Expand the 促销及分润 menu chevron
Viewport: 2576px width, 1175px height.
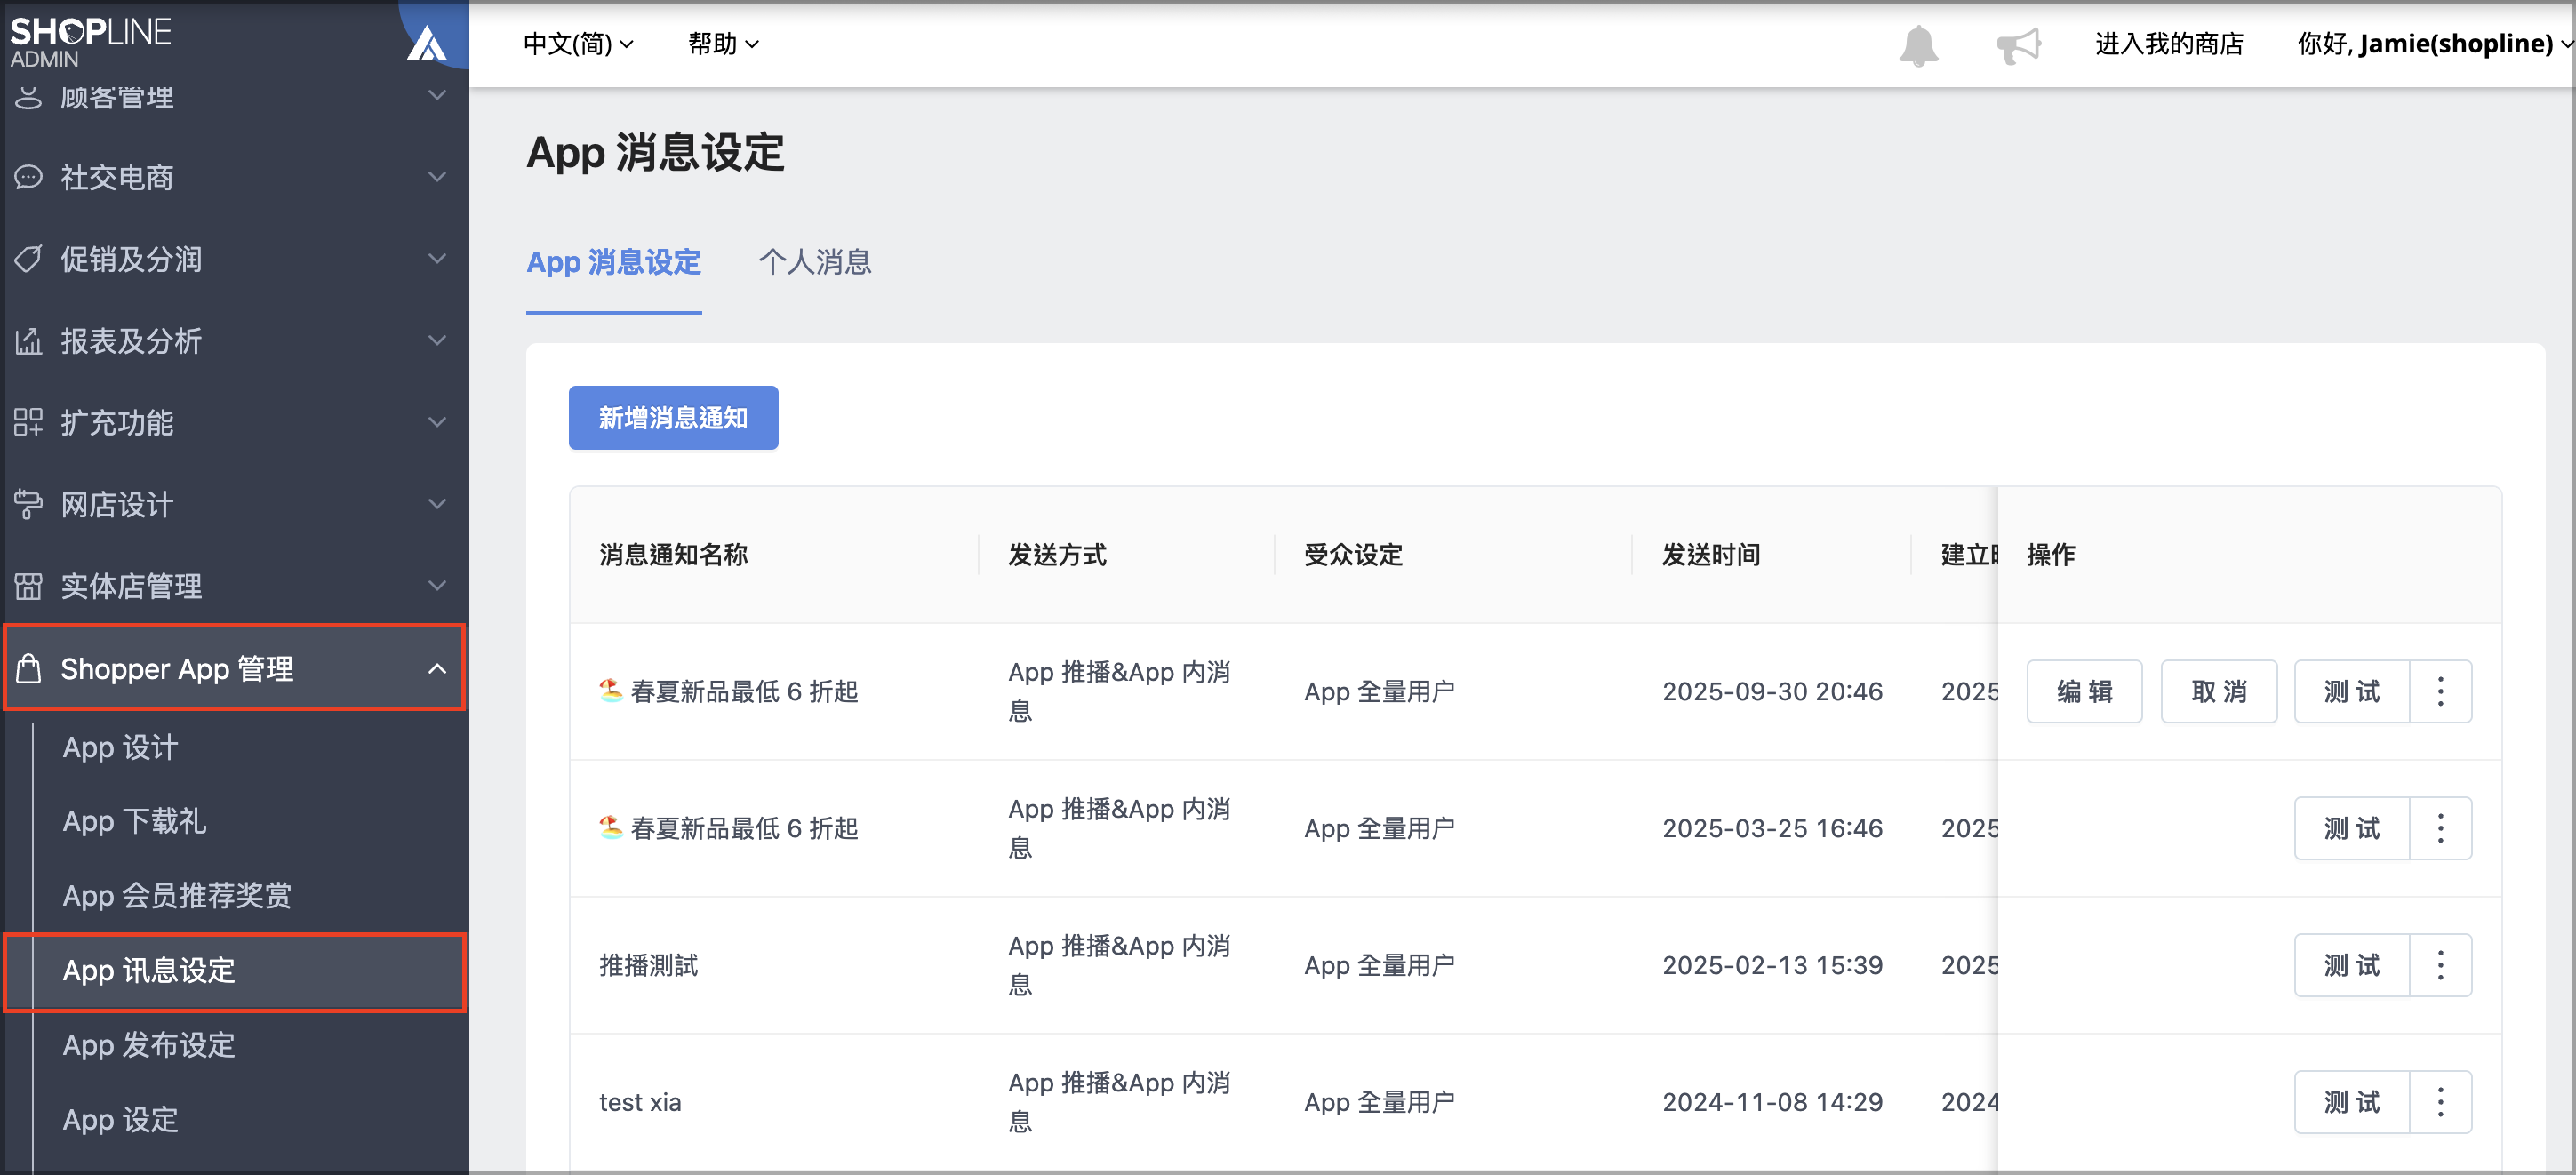[x=437, y=259]
